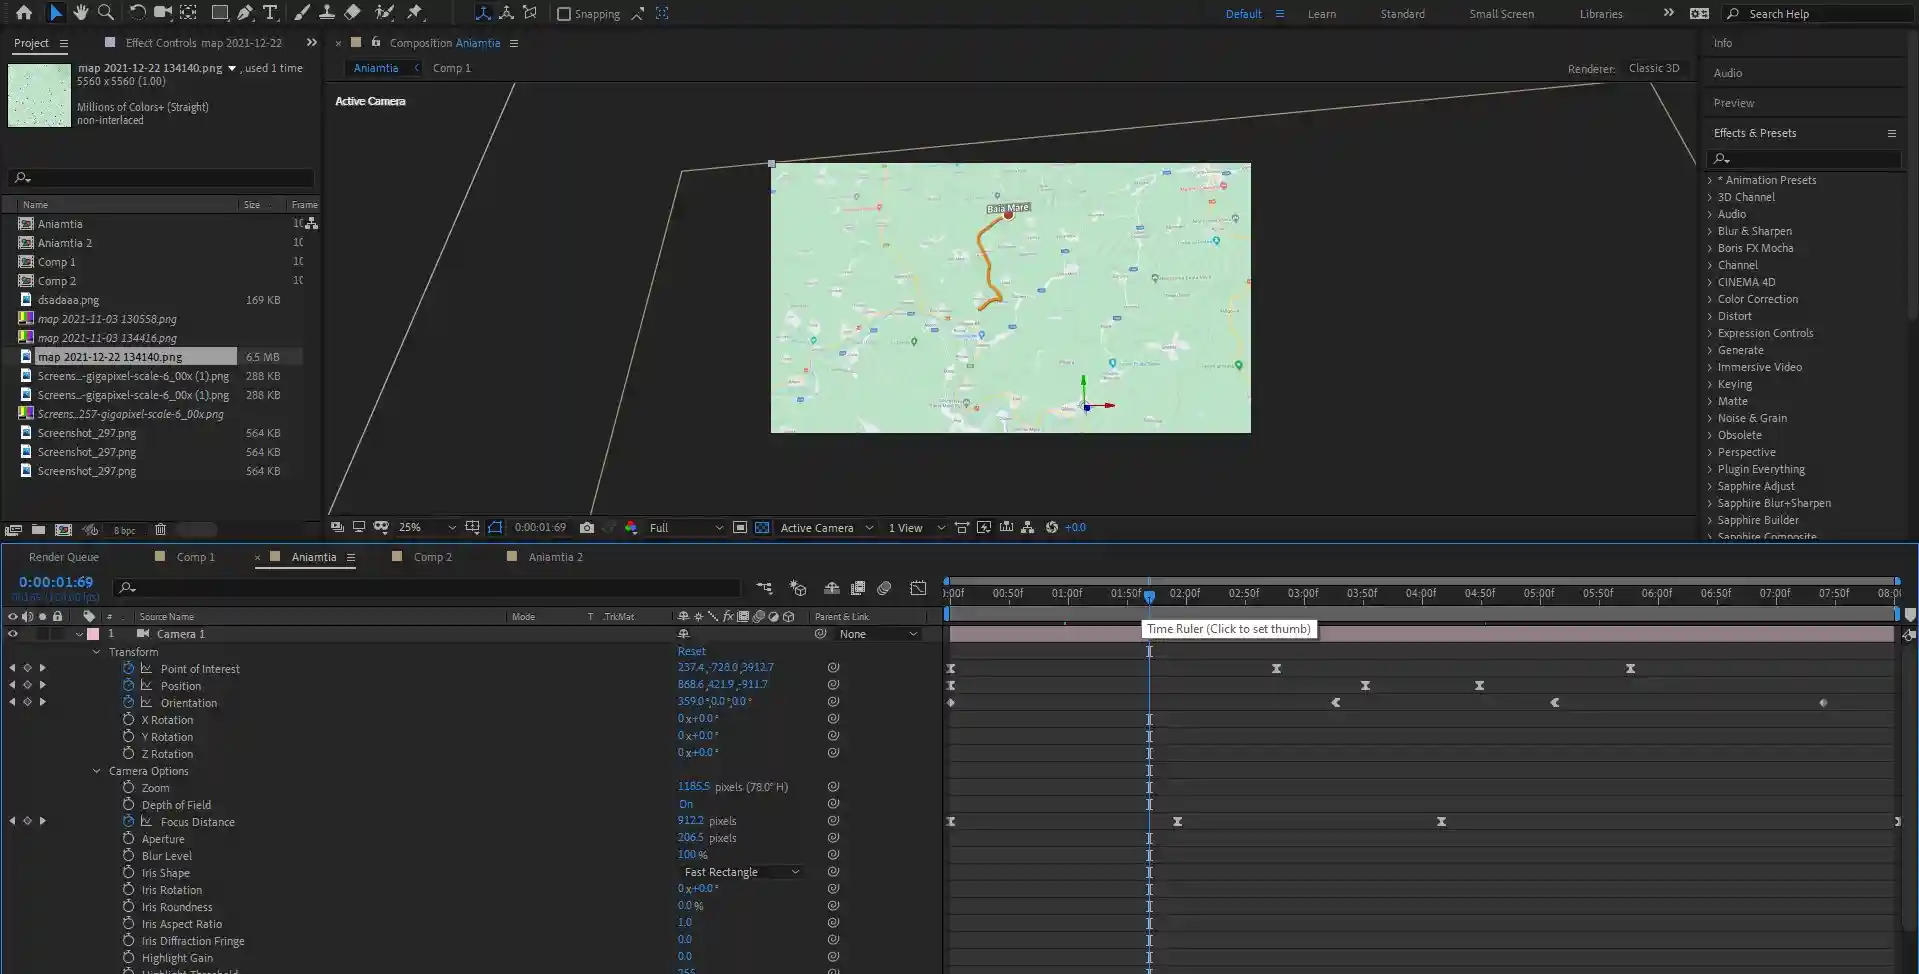This screenshot has height=974, width=1919.
Task: Open the Audio panel
Action: (x=1727, y=73)
